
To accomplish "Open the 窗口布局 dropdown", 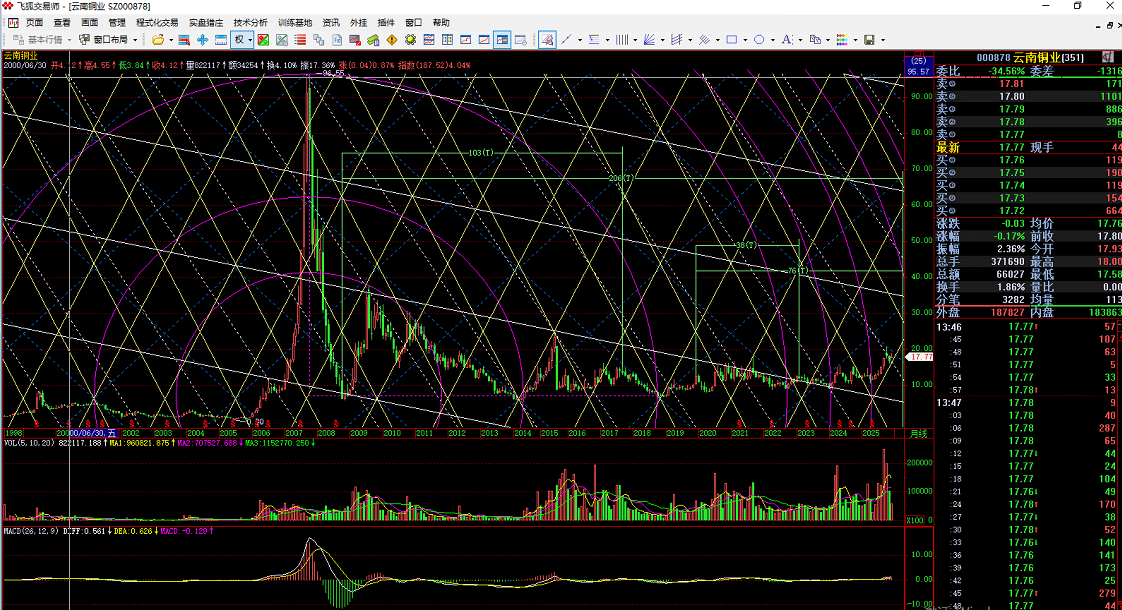I will point(105,40).
